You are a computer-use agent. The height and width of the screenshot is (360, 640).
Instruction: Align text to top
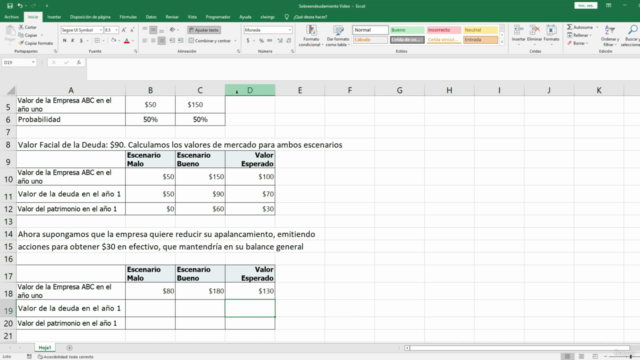[145, 30]
